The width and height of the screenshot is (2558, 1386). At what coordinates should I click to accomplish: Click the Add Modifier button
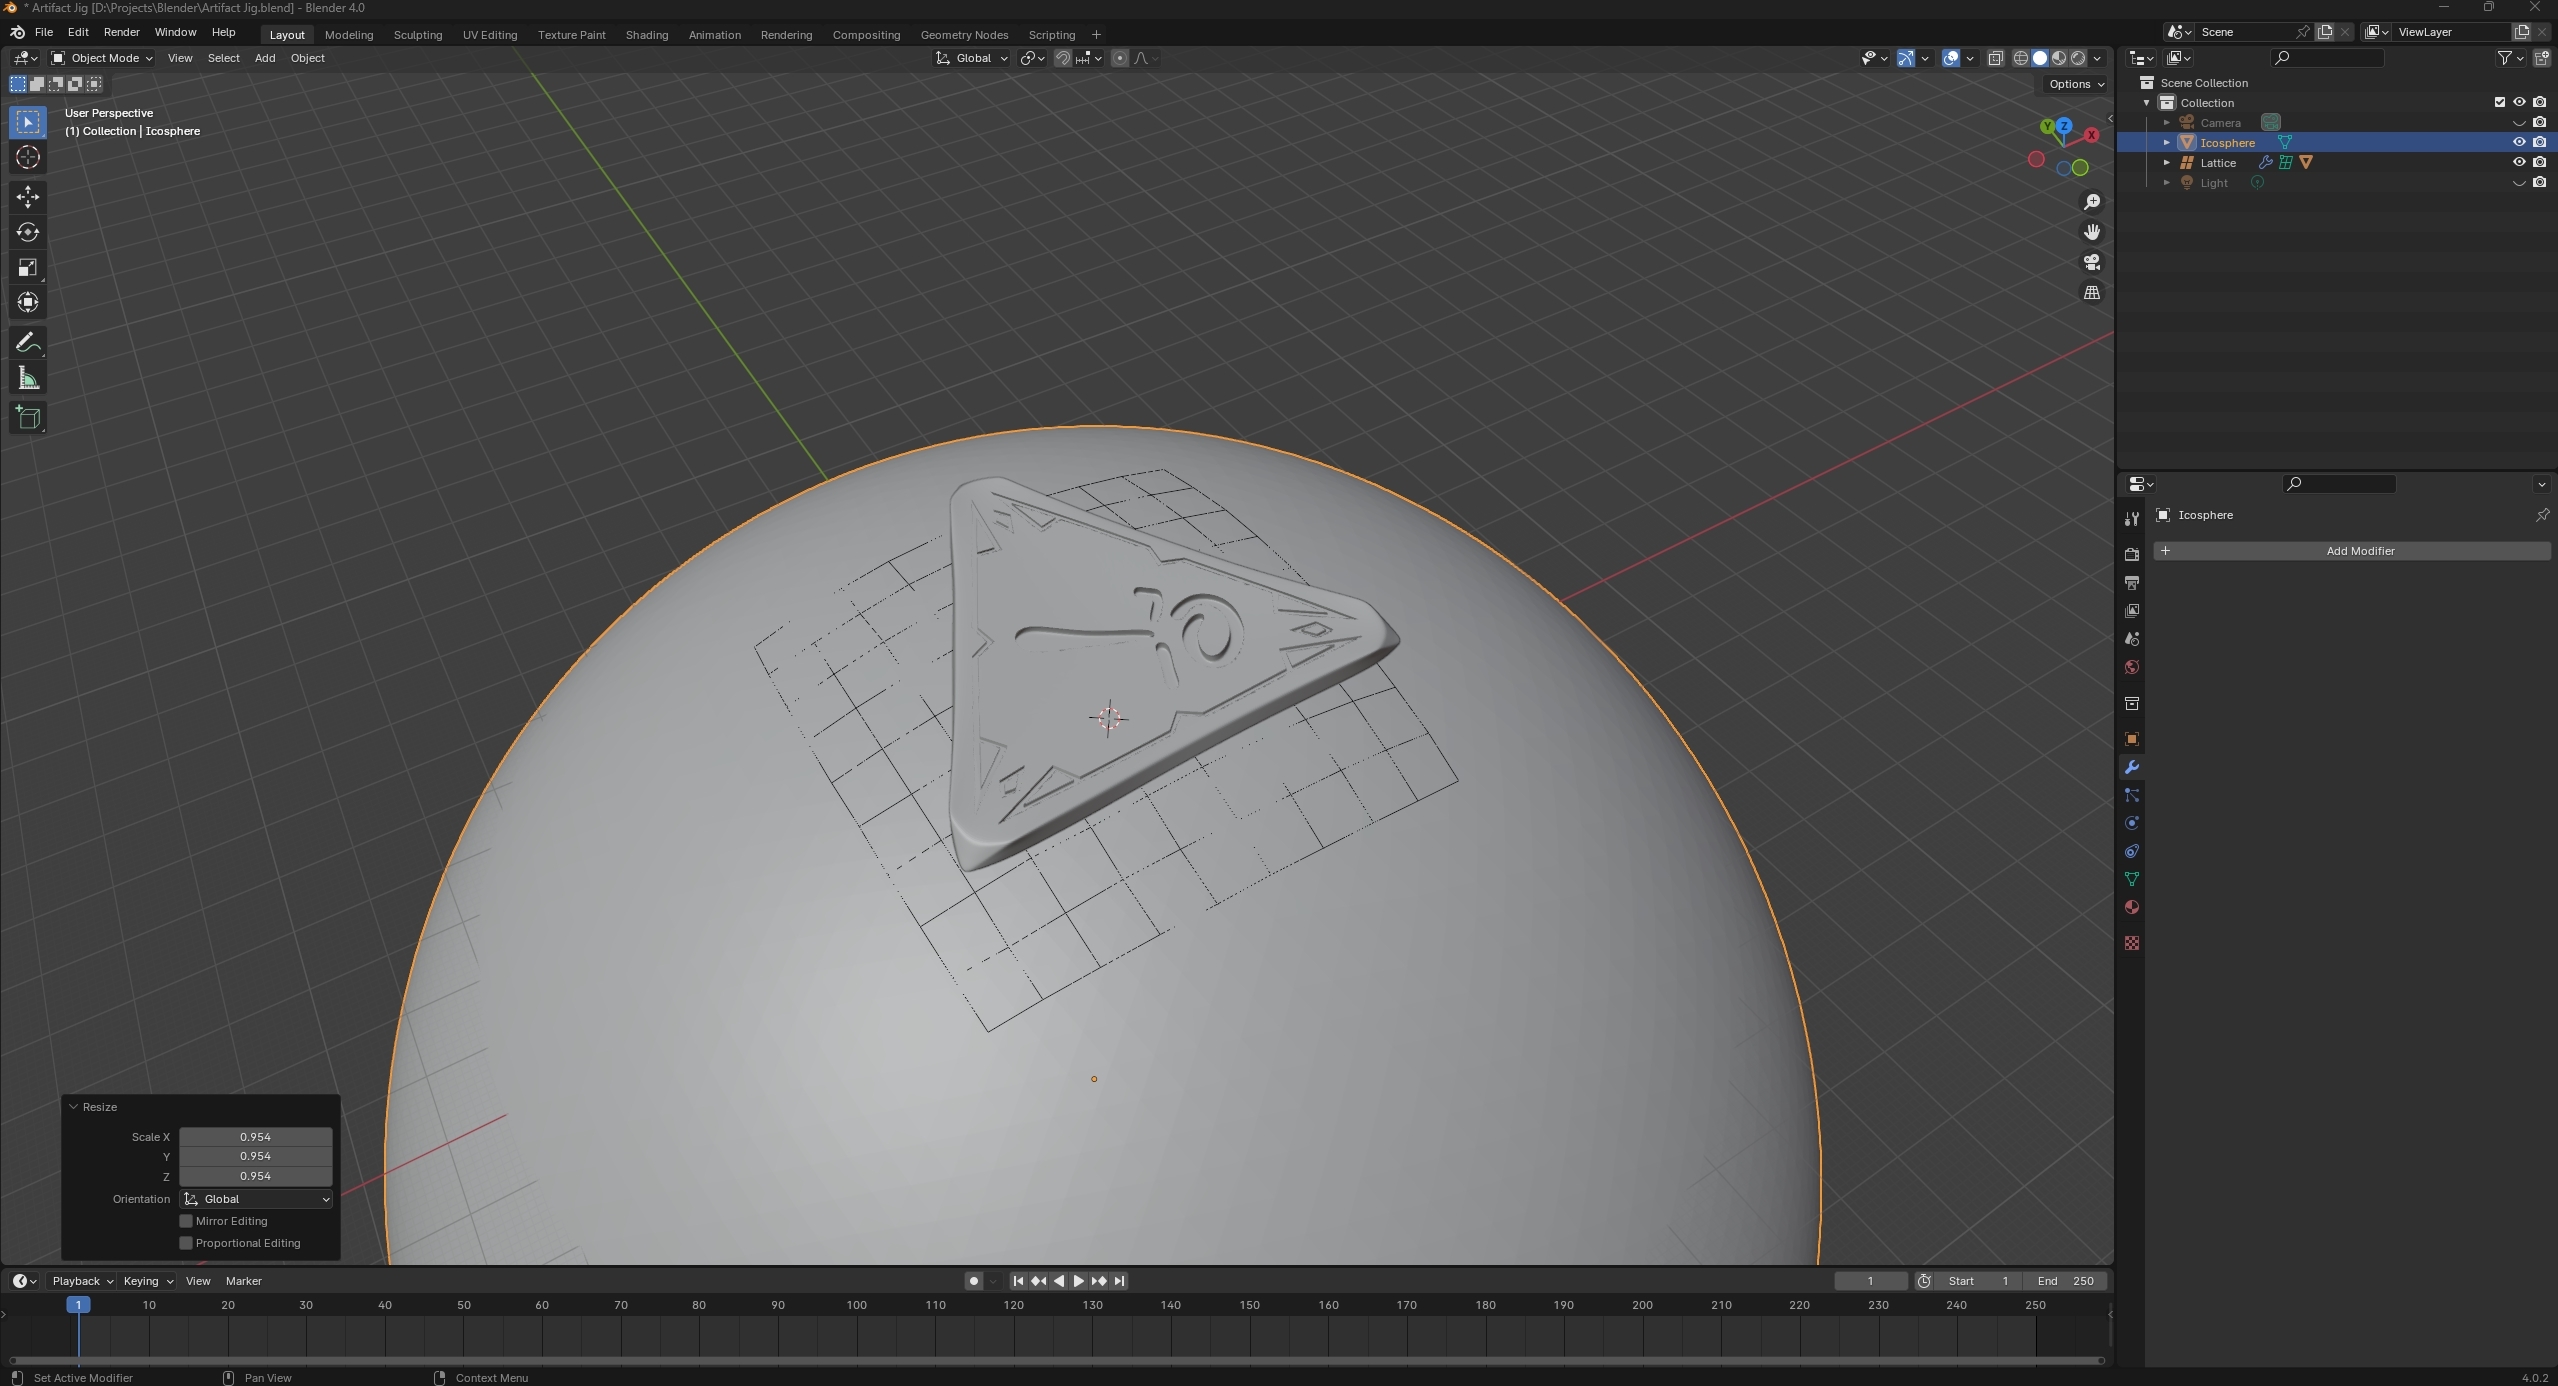click(x=2351, y=551)
